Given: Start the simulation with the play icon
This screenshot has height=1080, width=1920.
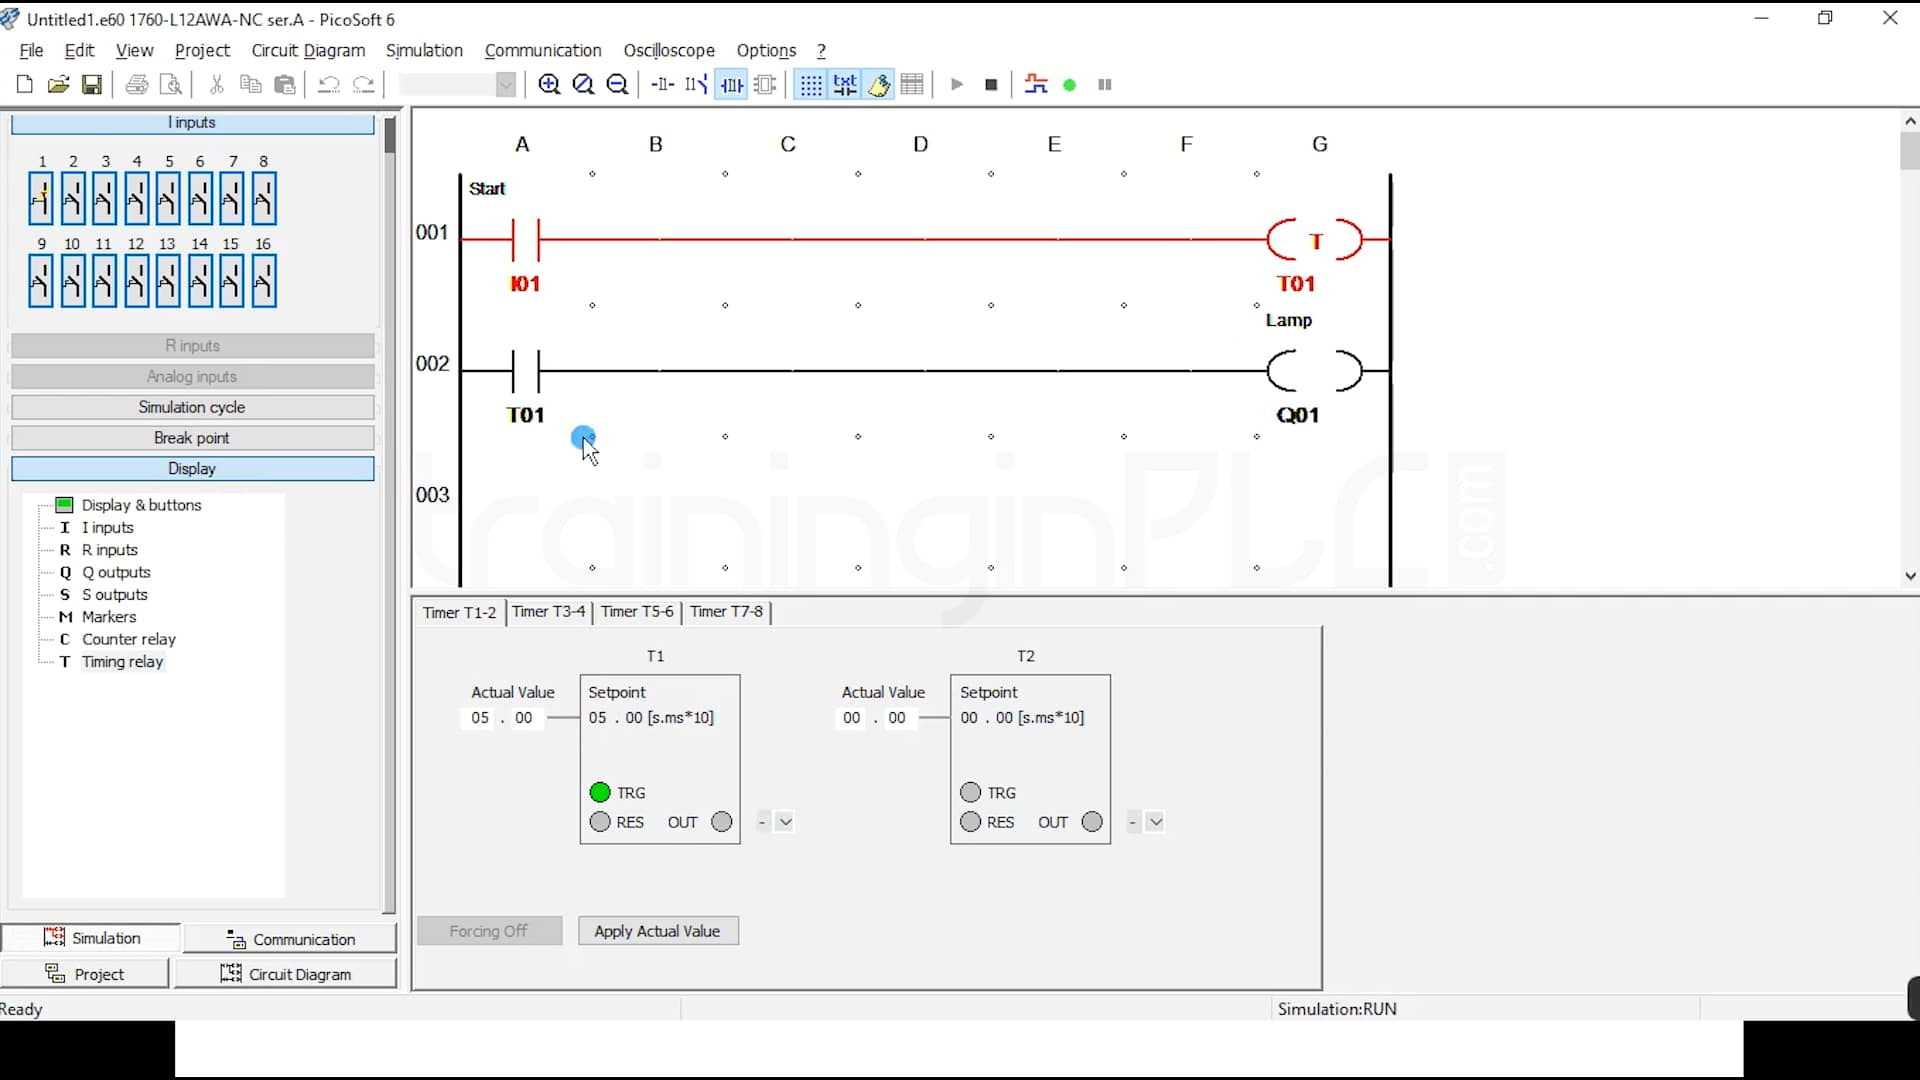Looking at the screenshot, I should pyautogui.click(x=957, y=85).
